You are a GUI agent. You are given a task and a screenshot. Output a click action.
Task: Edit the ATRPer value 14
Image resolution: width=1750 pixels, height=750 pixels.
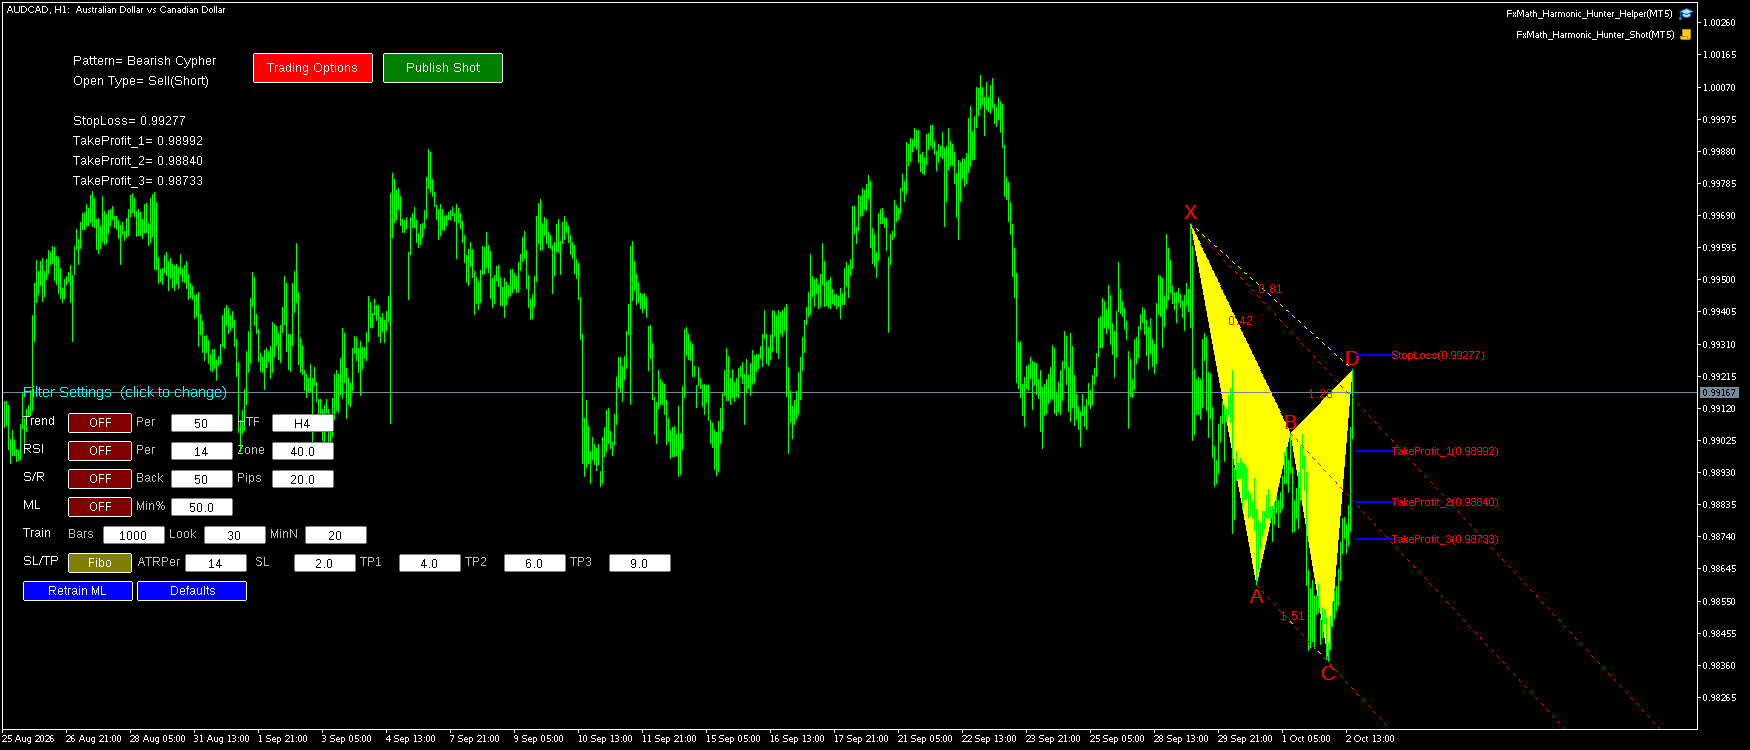(216, 563)
